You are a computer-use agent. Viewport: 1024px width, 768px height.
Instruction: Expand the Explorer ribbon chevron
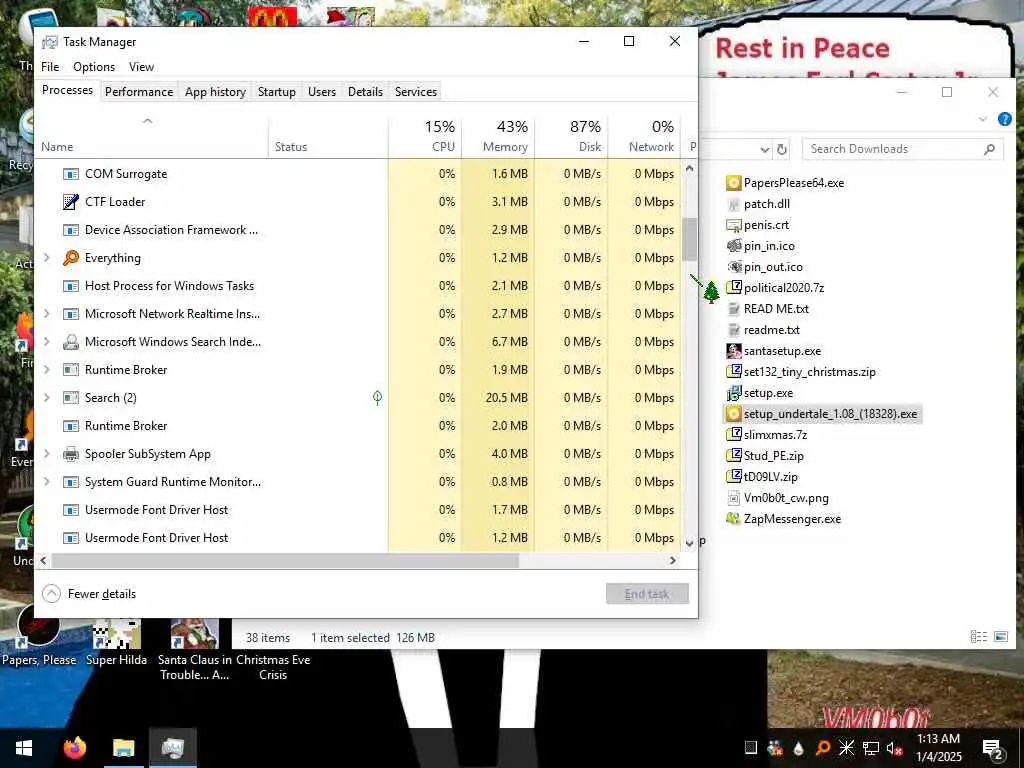pyautogui.click(x=983, y=119)
